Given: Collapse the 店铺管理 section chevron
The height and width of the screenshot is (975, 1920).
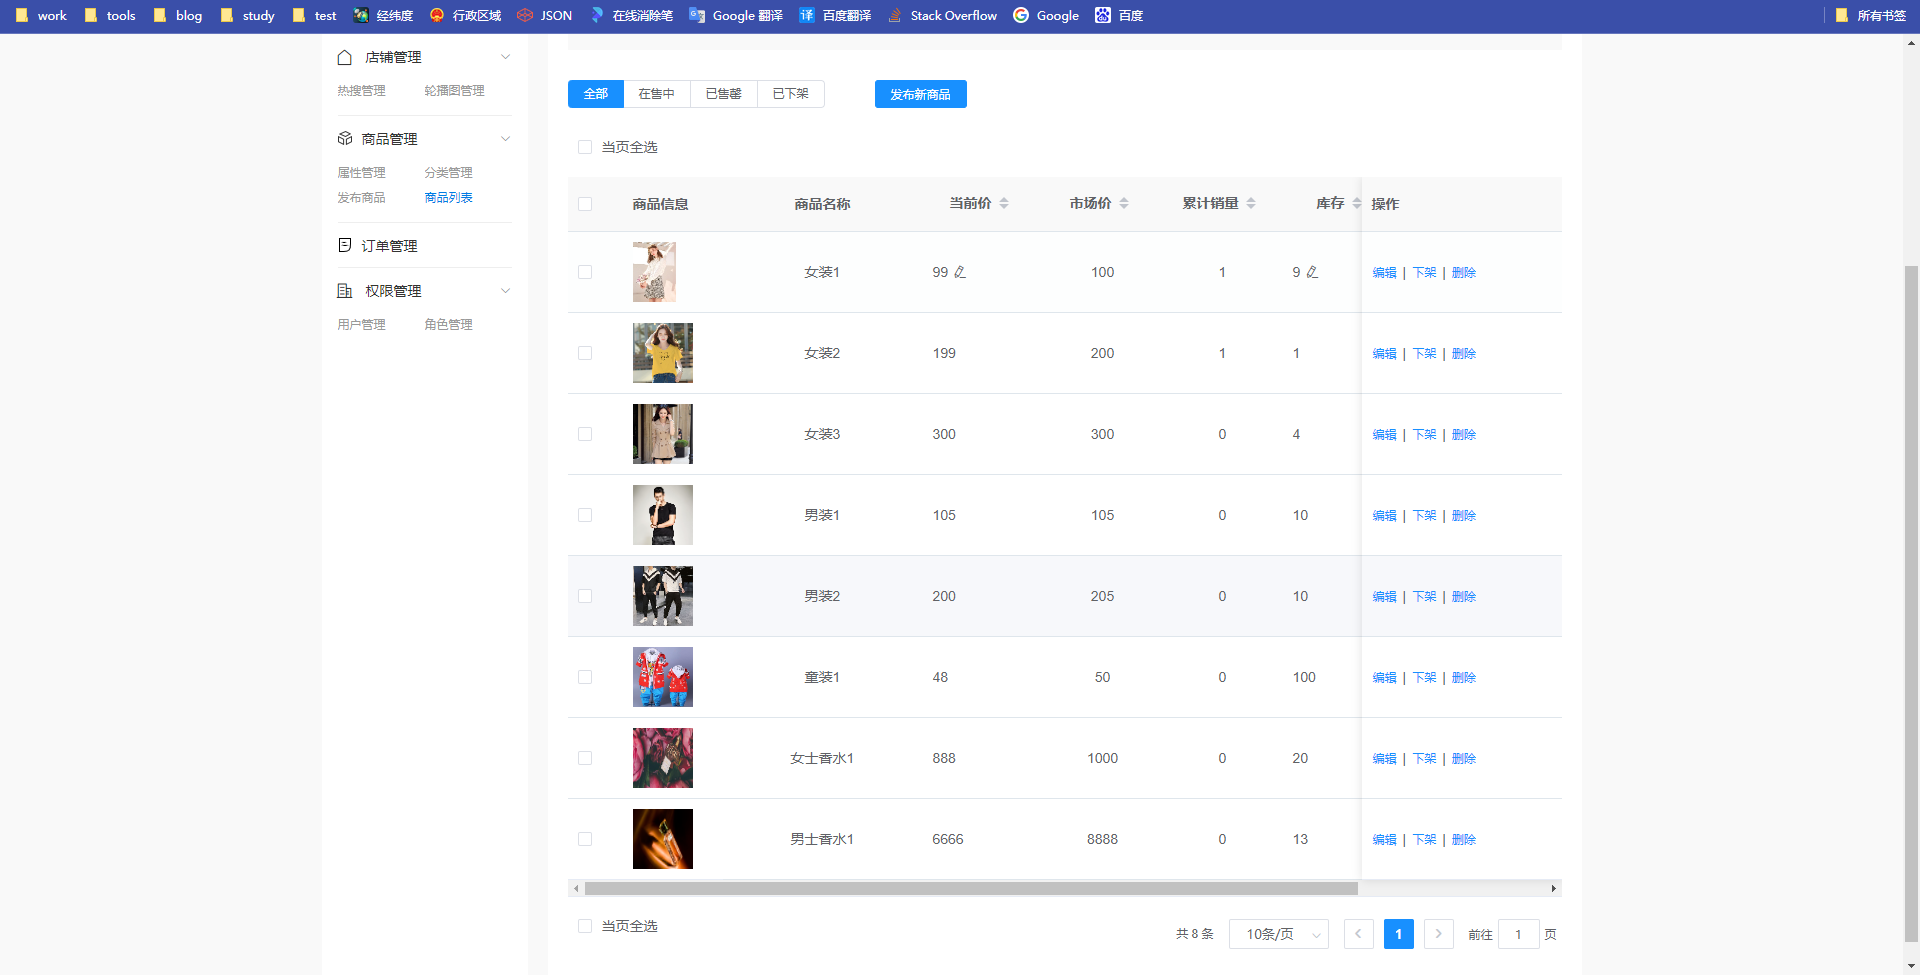Looking at the screenshot, I should coord(506,56).
